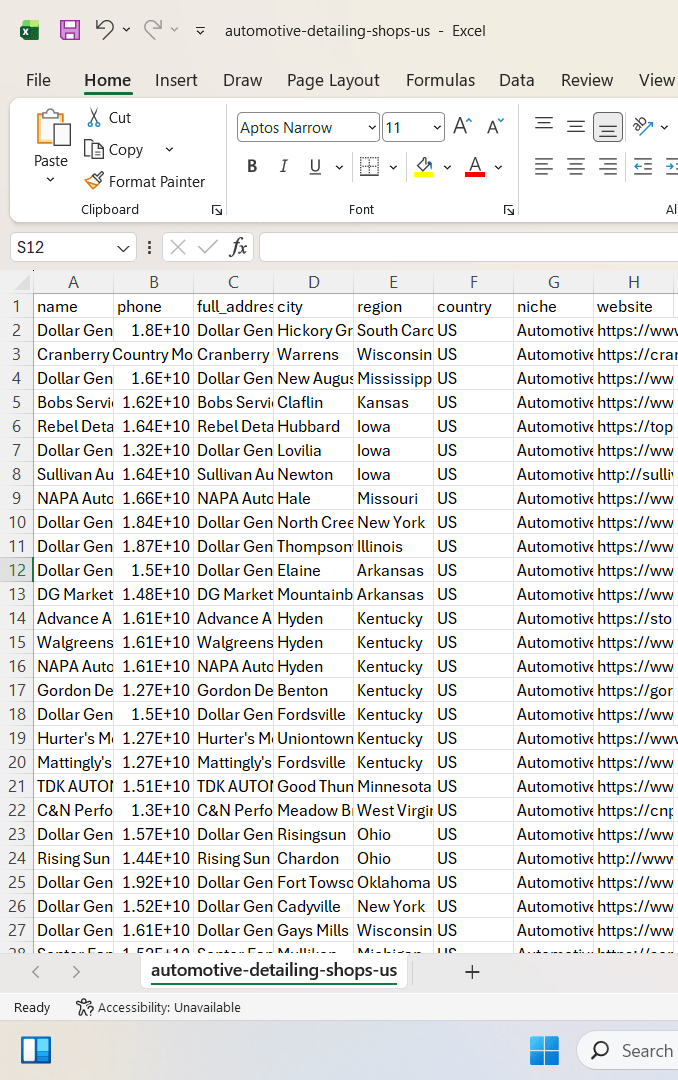This screenshot has width=678, height=1080.
Task: Increase font size with large A
Action: (x=463, y=126)
